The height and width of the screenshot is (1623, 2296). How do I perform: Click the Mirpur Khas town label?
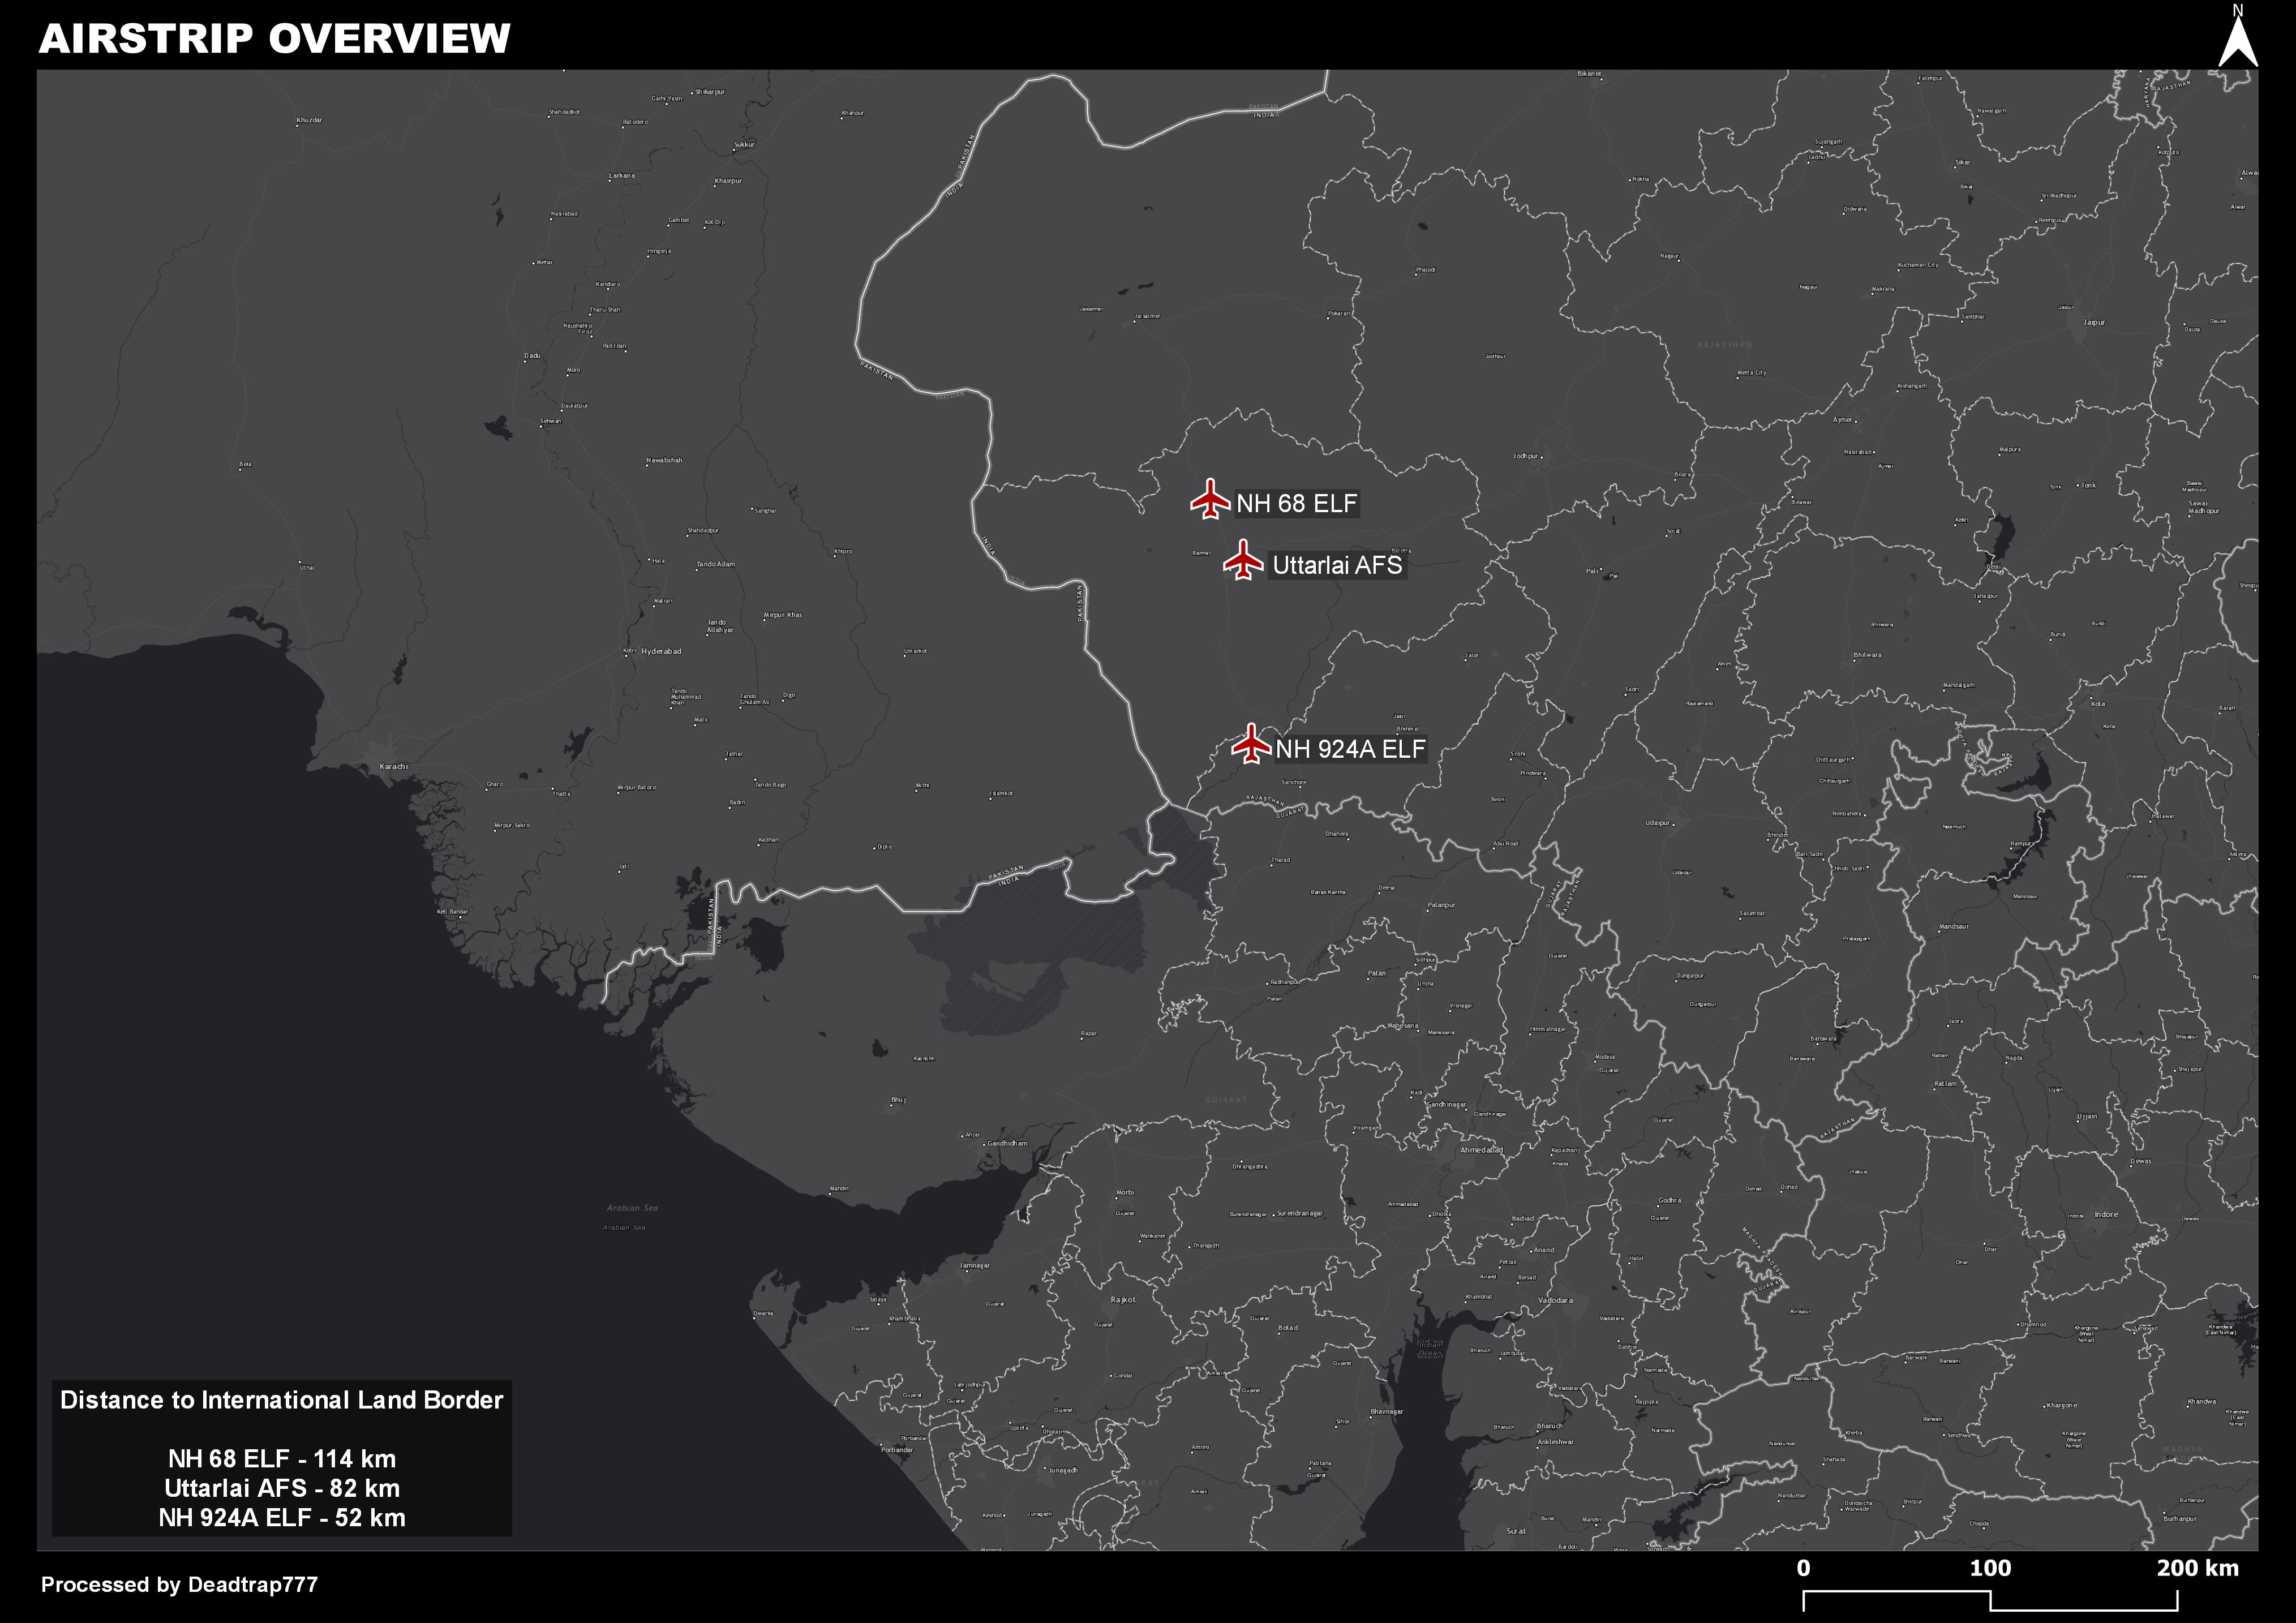(x=783, y=615)
